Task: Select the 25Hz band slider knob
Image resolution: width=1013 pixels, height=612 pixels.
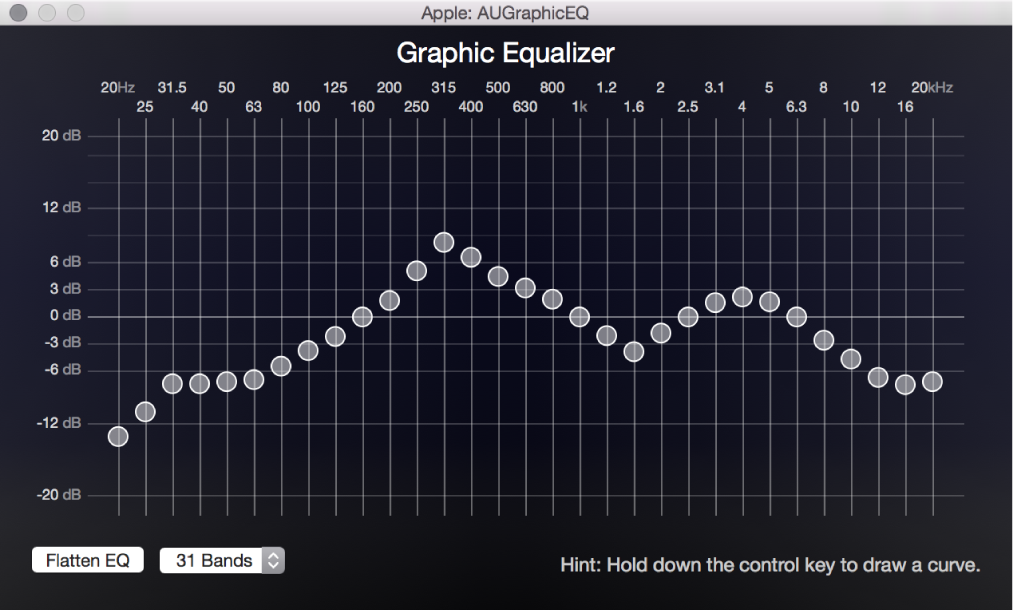Action: tap(145, 411)
